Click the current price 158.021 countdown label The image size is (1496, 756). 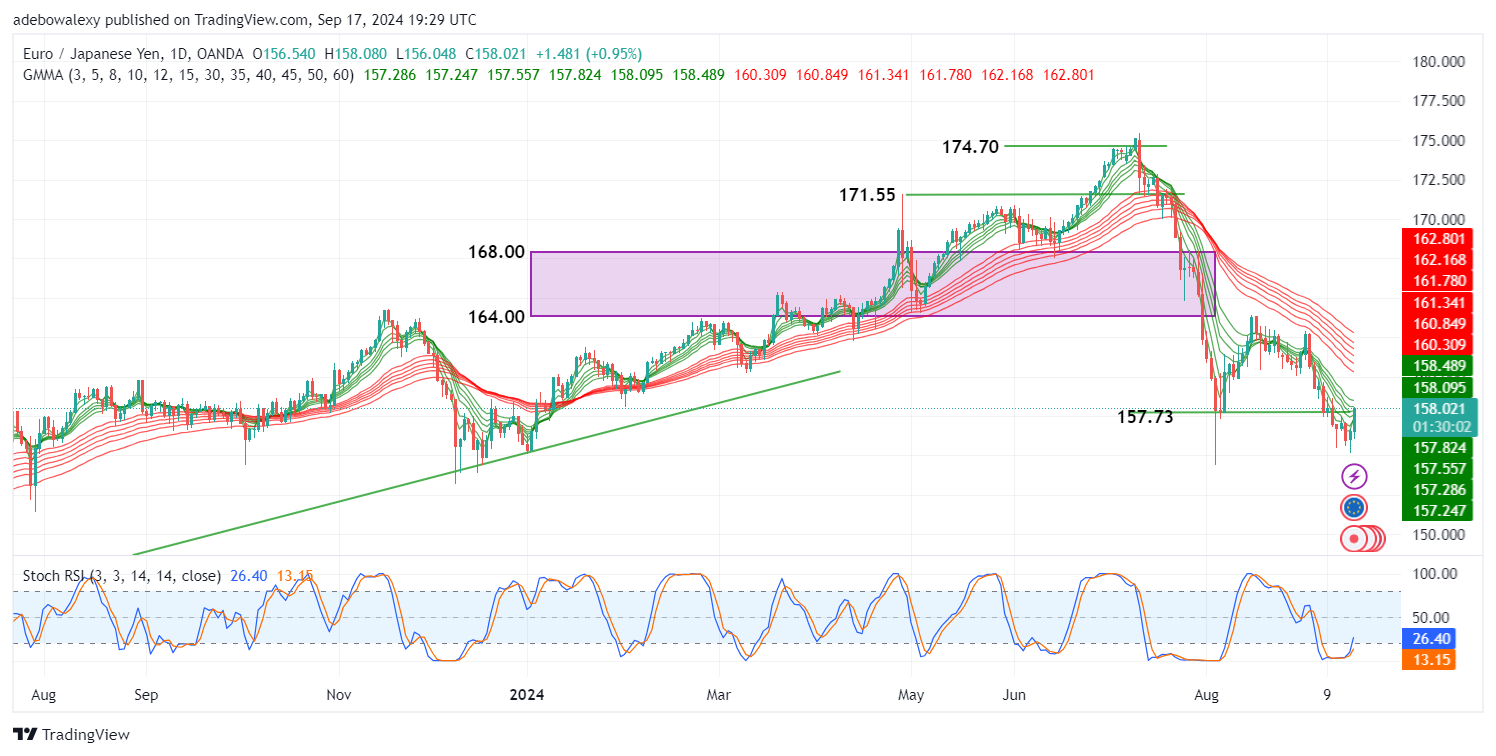[1437, 417]
